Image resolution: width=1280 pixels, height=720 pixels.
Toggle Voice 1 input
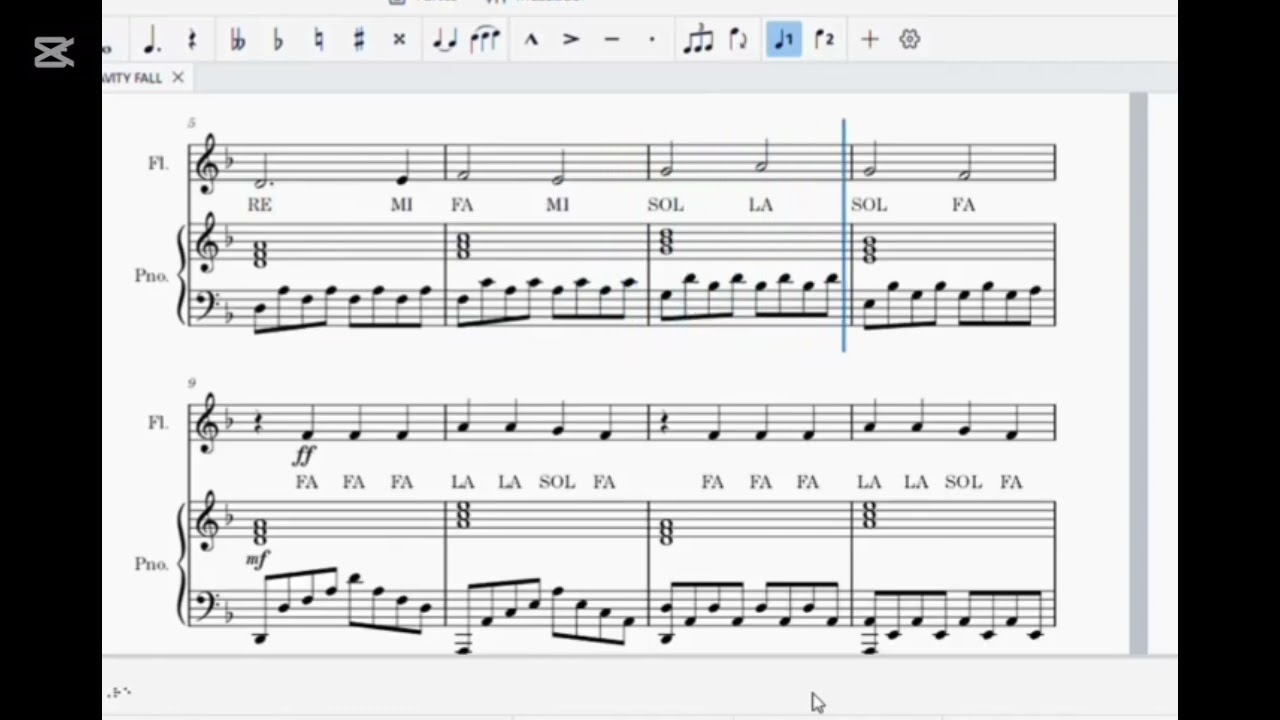click(784, 40)
